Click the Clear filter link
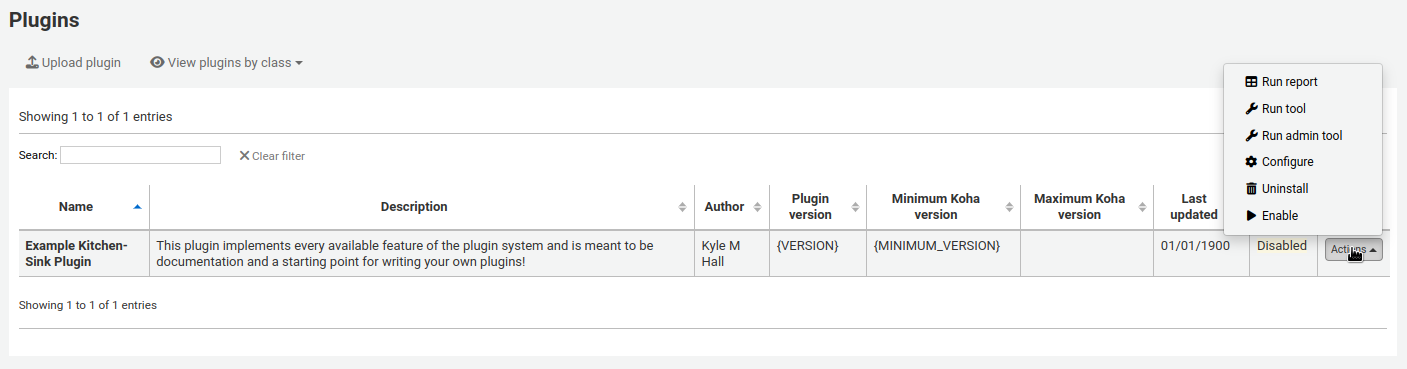The image size is (1407, 369). (x=272, y=156)
